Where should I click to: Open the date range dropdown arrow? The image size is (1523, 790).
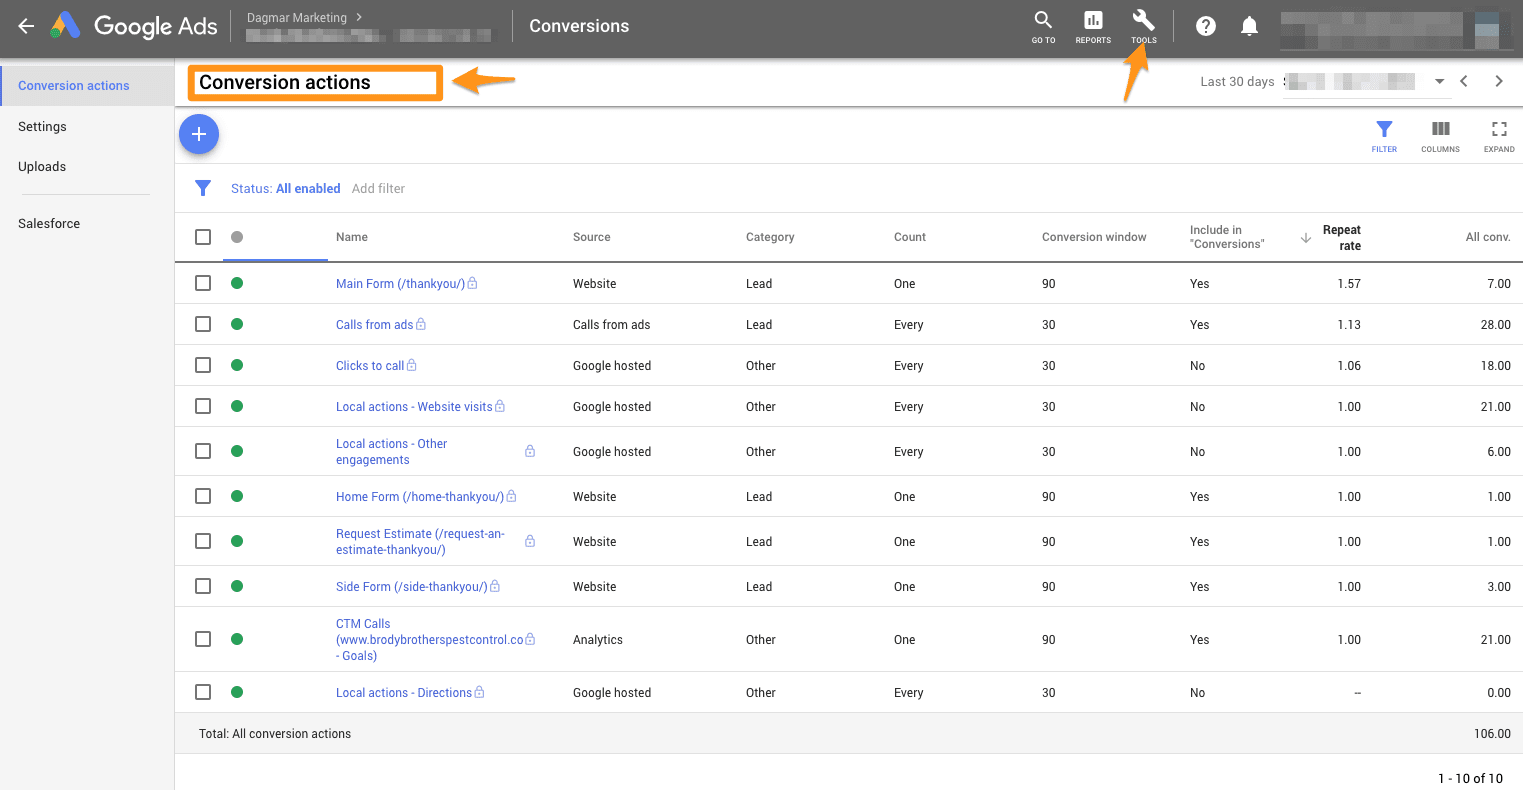[x=1440, y=82]
